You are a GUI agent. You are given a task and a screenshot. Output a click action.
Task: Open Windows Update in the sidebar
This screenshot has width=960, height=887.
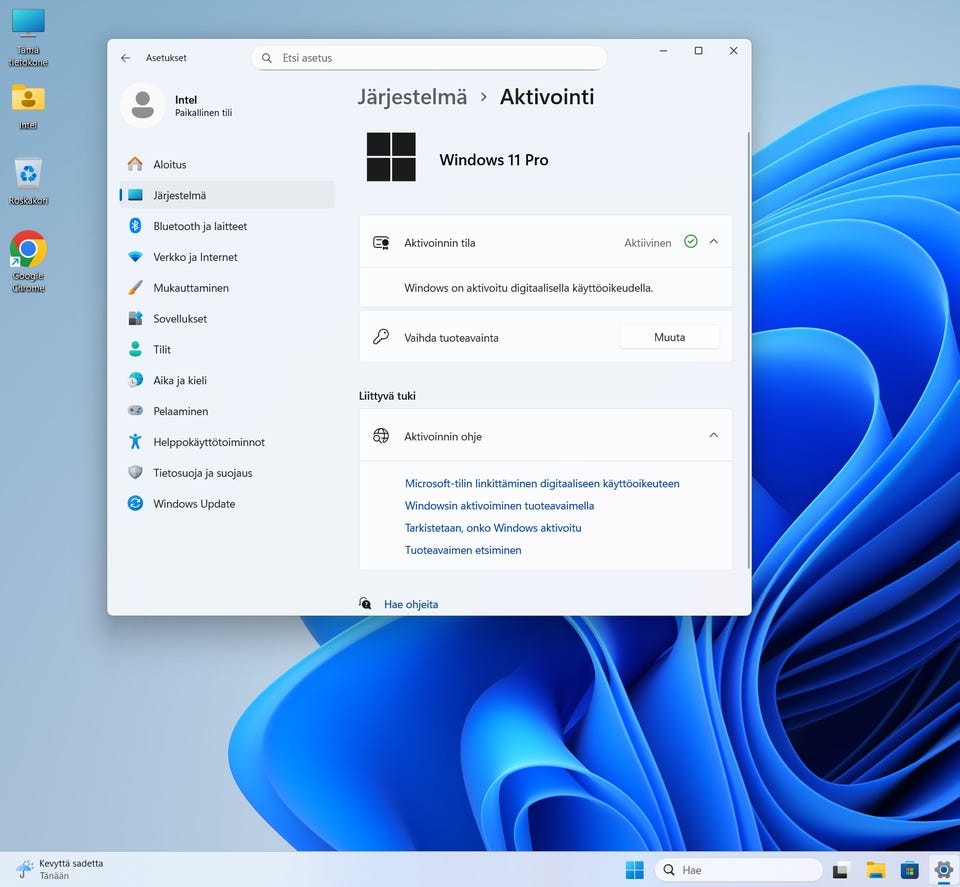[x=194, y=504]
